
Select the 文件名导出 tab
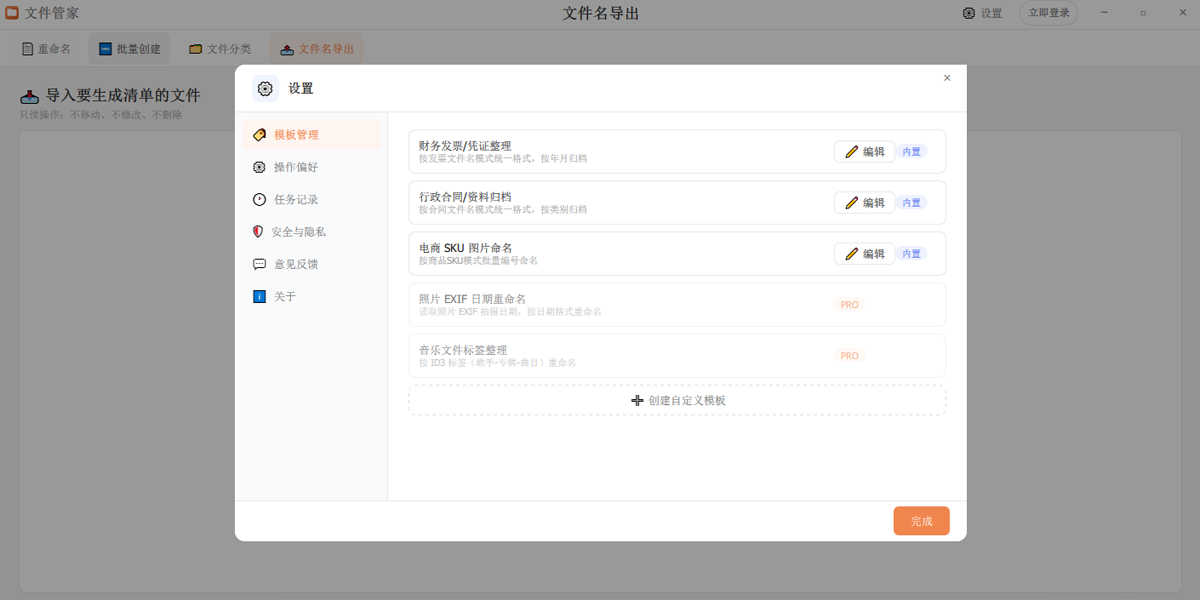(316, 49)
